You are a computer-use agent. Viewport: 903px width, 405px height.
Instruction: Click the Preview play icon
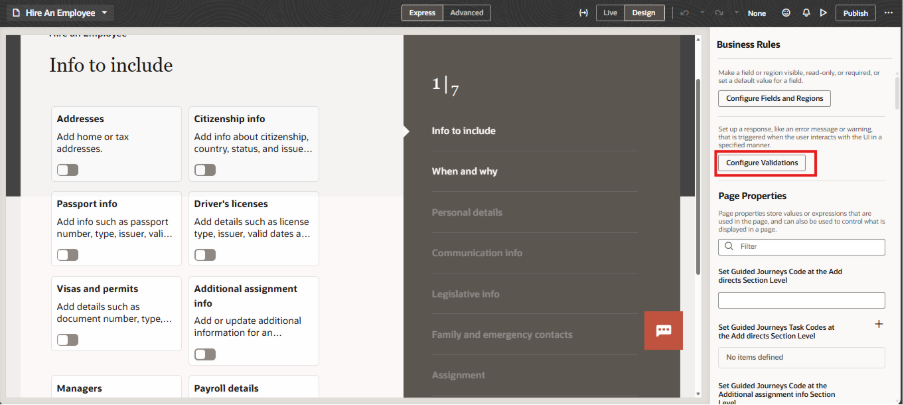[823, 13]
